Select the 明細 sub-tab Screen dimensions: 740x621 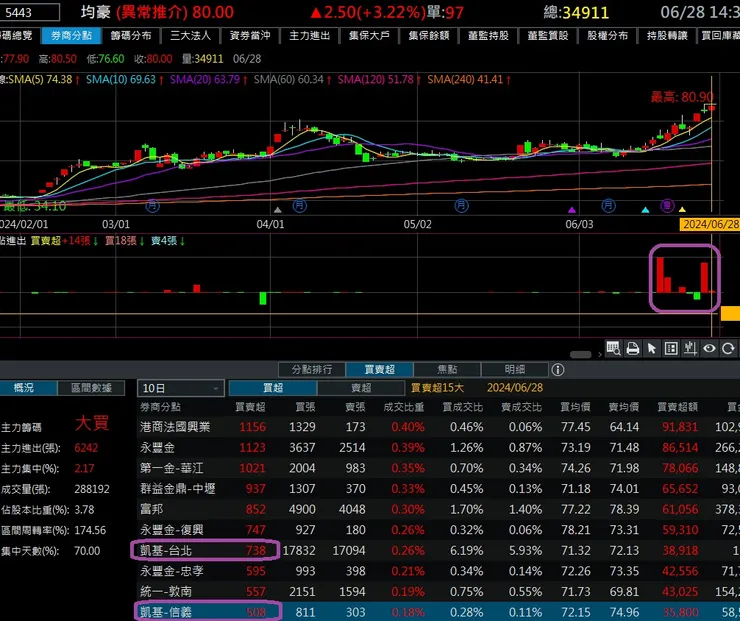[x=514, y=369]
